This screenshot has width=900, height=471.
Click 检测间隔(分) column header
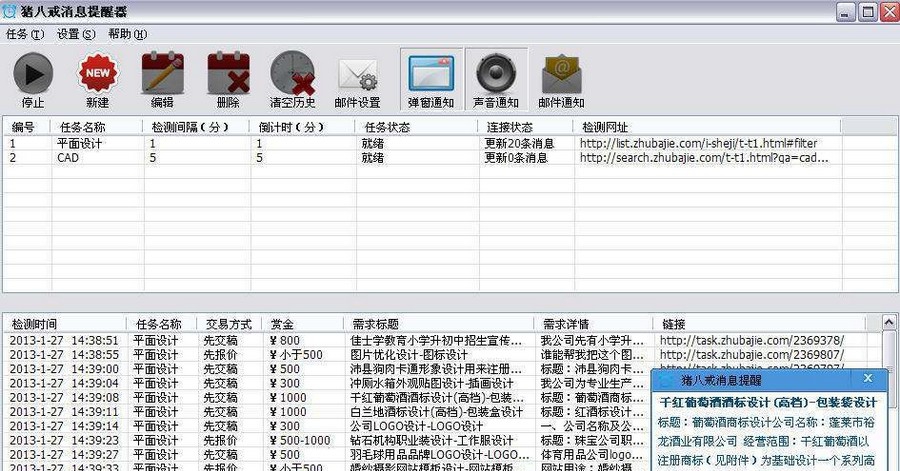click(196, 127)
